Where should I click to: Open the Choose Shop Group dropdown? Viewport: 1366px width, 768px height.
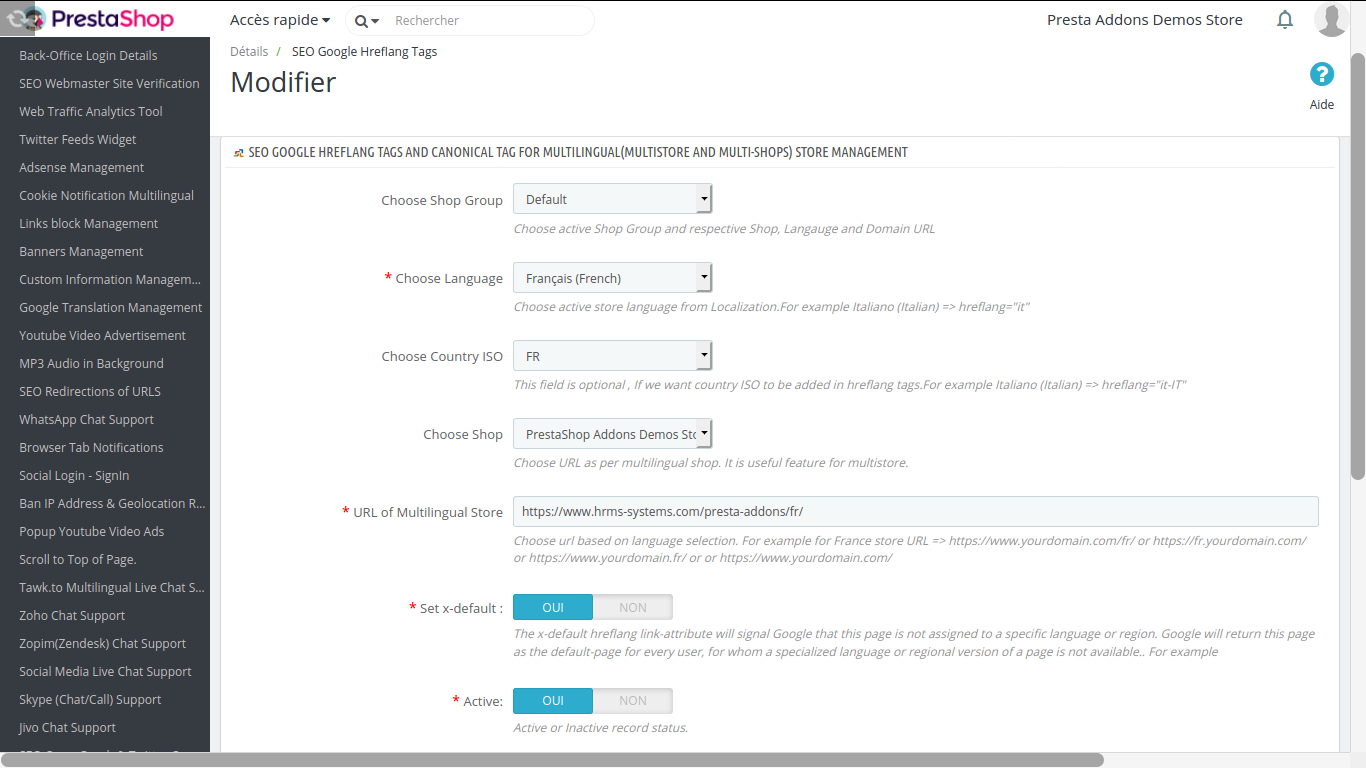pyautogui.click(x=612, y=199)
